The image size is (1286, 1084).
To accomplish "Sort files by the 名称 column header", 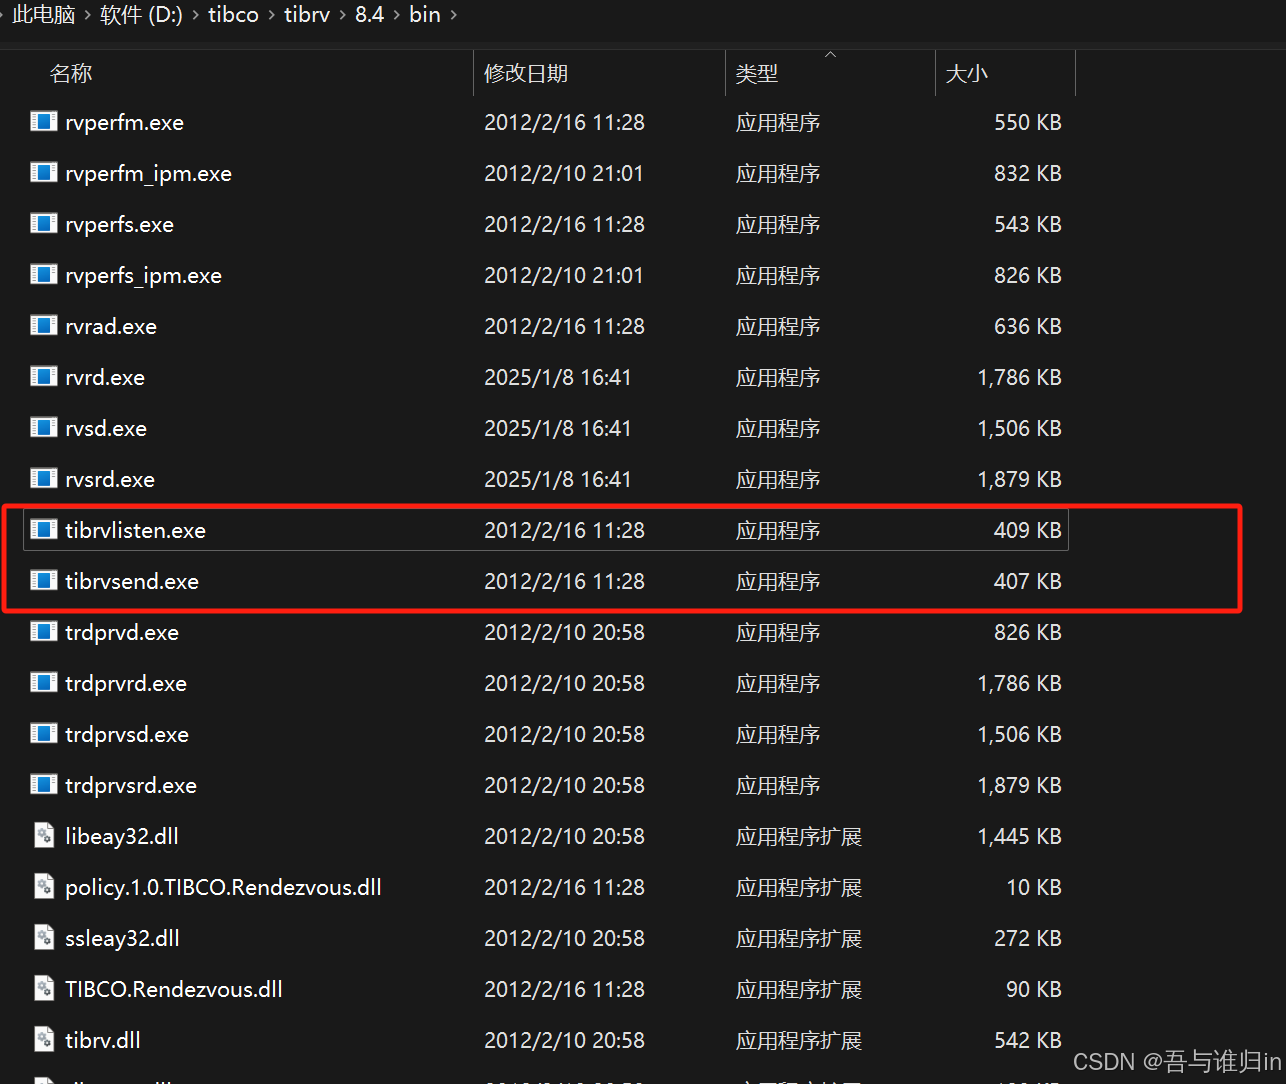I will tap(71, 73).
